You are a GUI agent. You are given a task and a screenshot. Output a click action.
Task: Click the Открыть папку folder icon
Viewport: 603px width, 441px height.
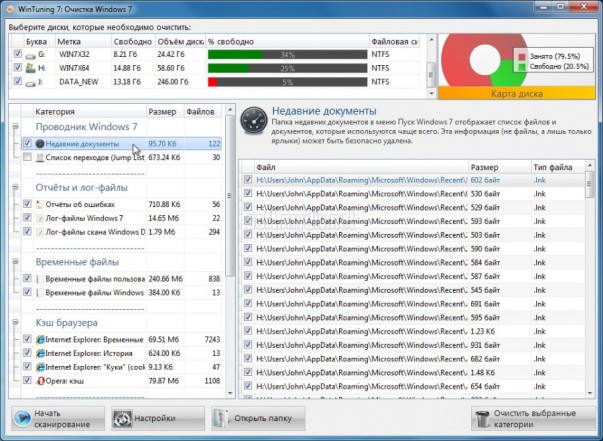[x=222, y=418]
